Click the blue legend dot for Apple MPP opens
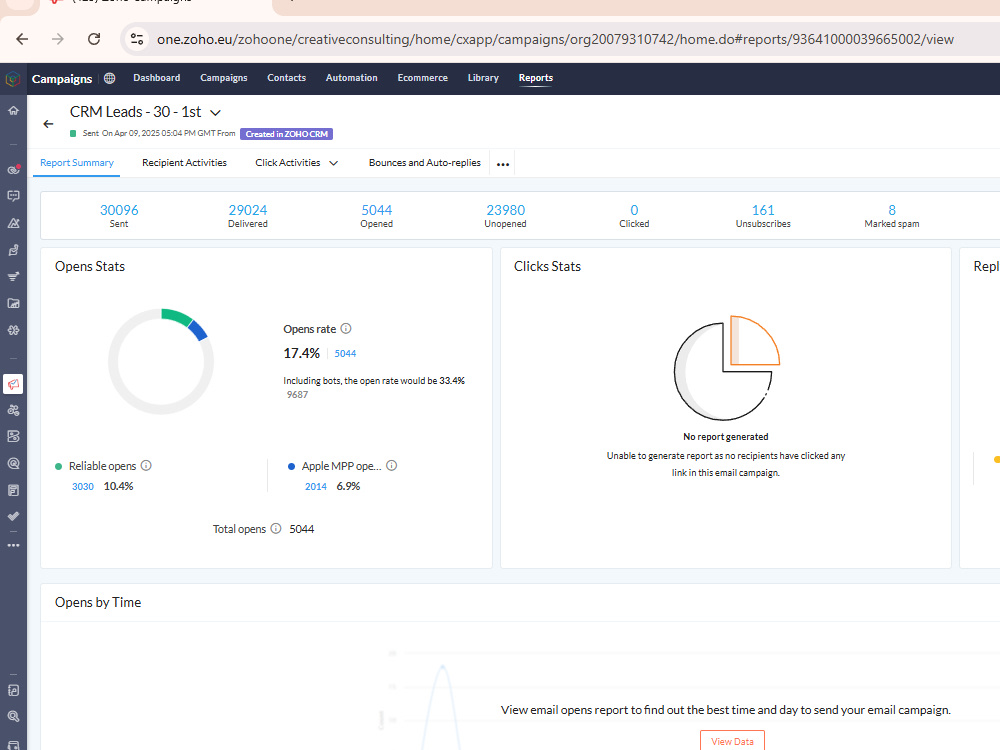This screenshot has width=1000, height=750. coord(291,466)
